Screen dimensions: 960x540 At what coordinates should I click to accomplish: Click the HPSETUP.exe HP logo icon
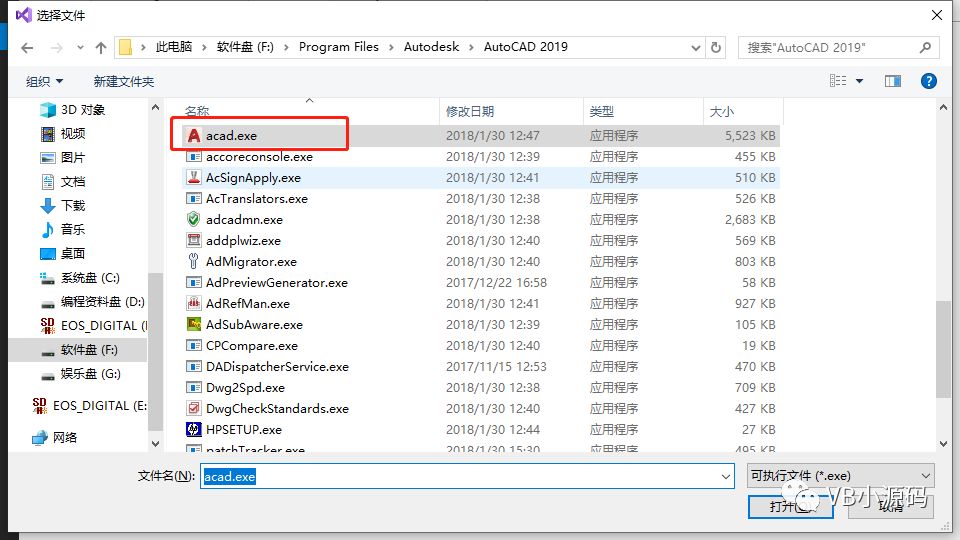click(193, 429)
